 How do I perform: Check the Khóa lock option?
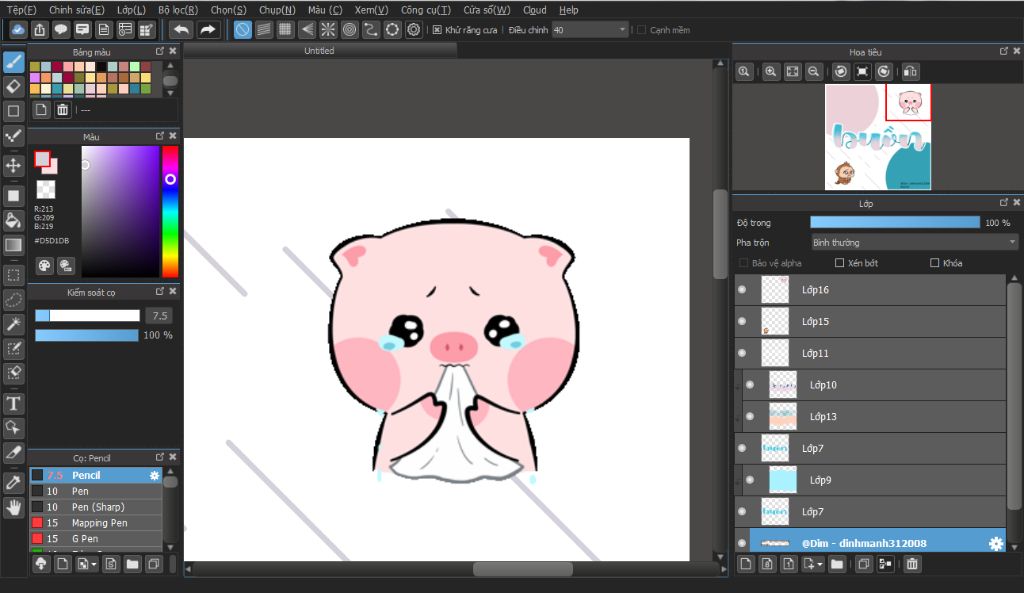(x=935, y=263)
